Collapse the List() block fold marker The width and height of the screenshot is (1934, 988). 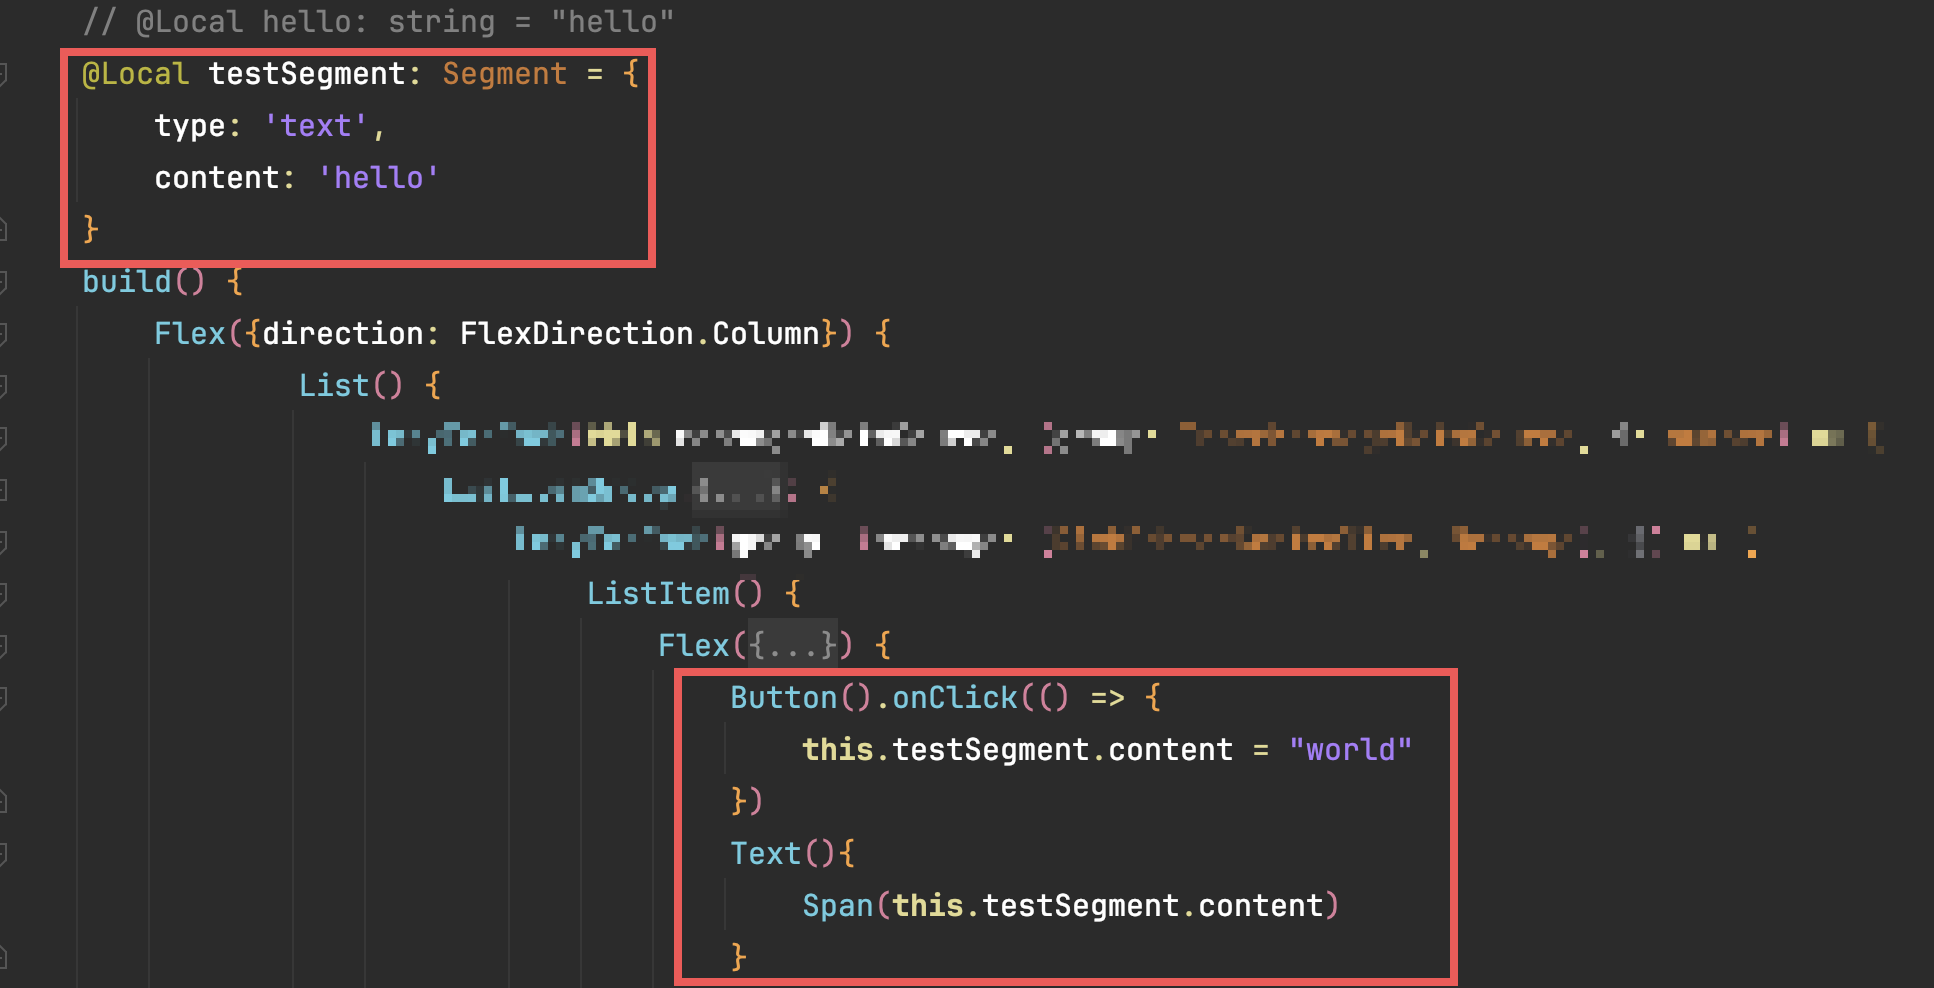coord(3,386)
